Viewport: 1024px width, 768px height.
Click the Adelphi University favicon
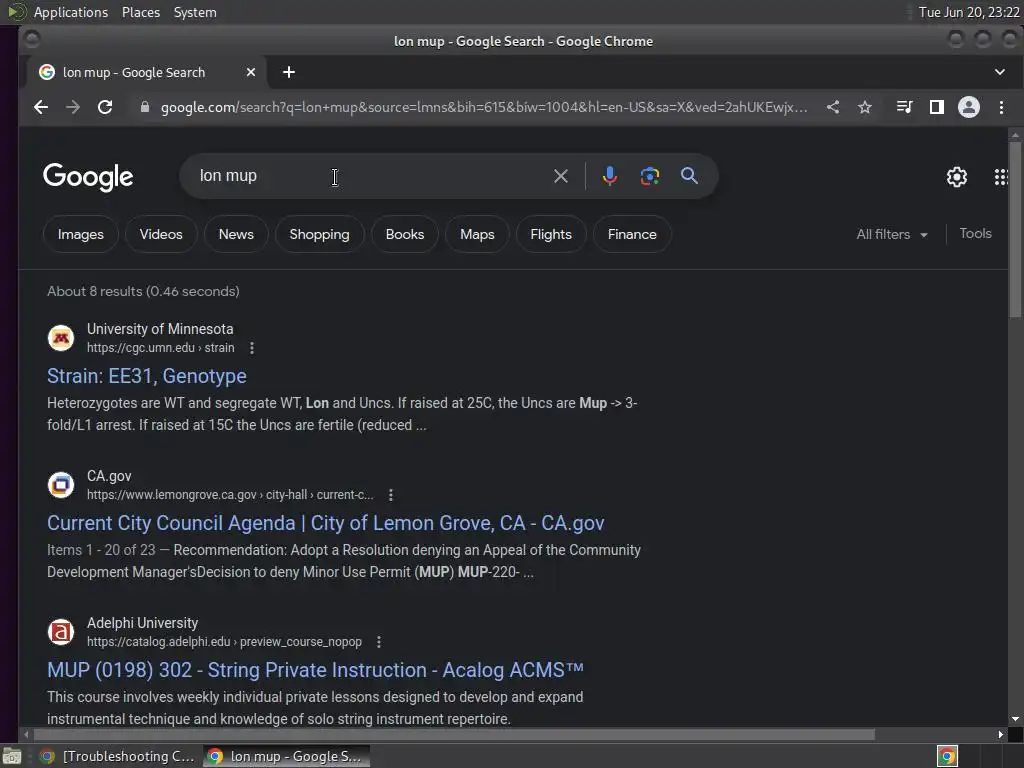tap(61, 632)
